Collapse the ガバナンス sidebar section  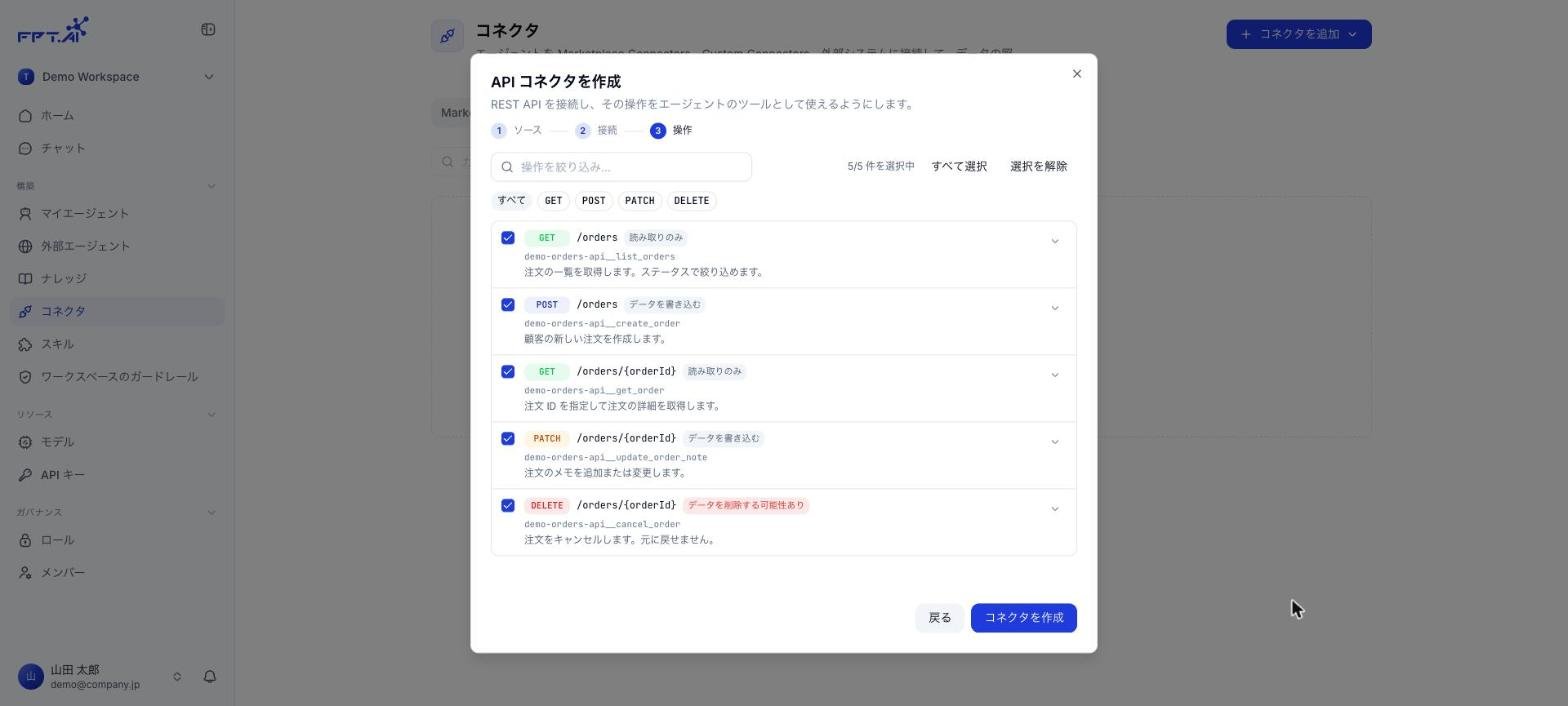(x=211, y=513)
